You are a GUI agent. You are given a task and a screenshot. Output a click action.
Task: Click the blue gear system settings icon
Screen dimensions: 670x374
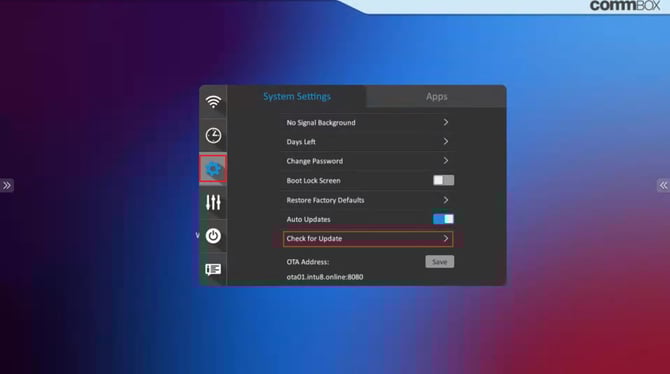click(213, 169)
